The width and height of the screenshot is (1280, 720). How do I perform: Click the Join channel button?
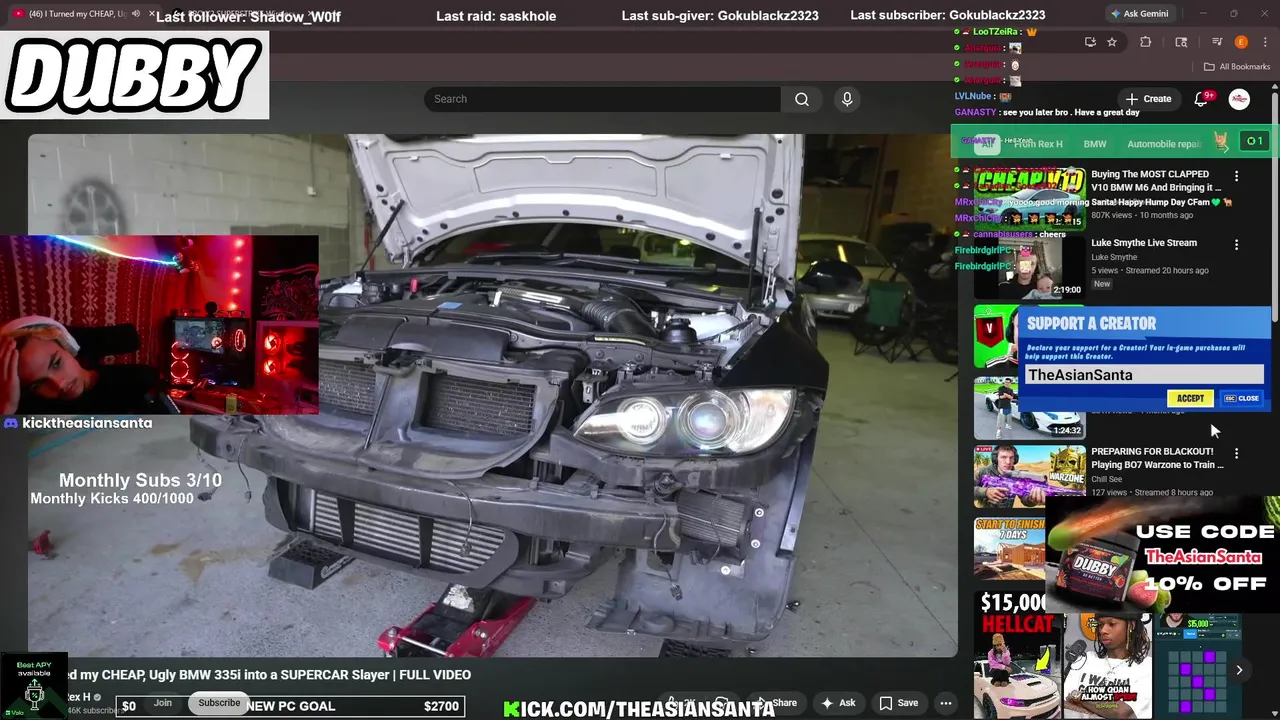(163, 703)
